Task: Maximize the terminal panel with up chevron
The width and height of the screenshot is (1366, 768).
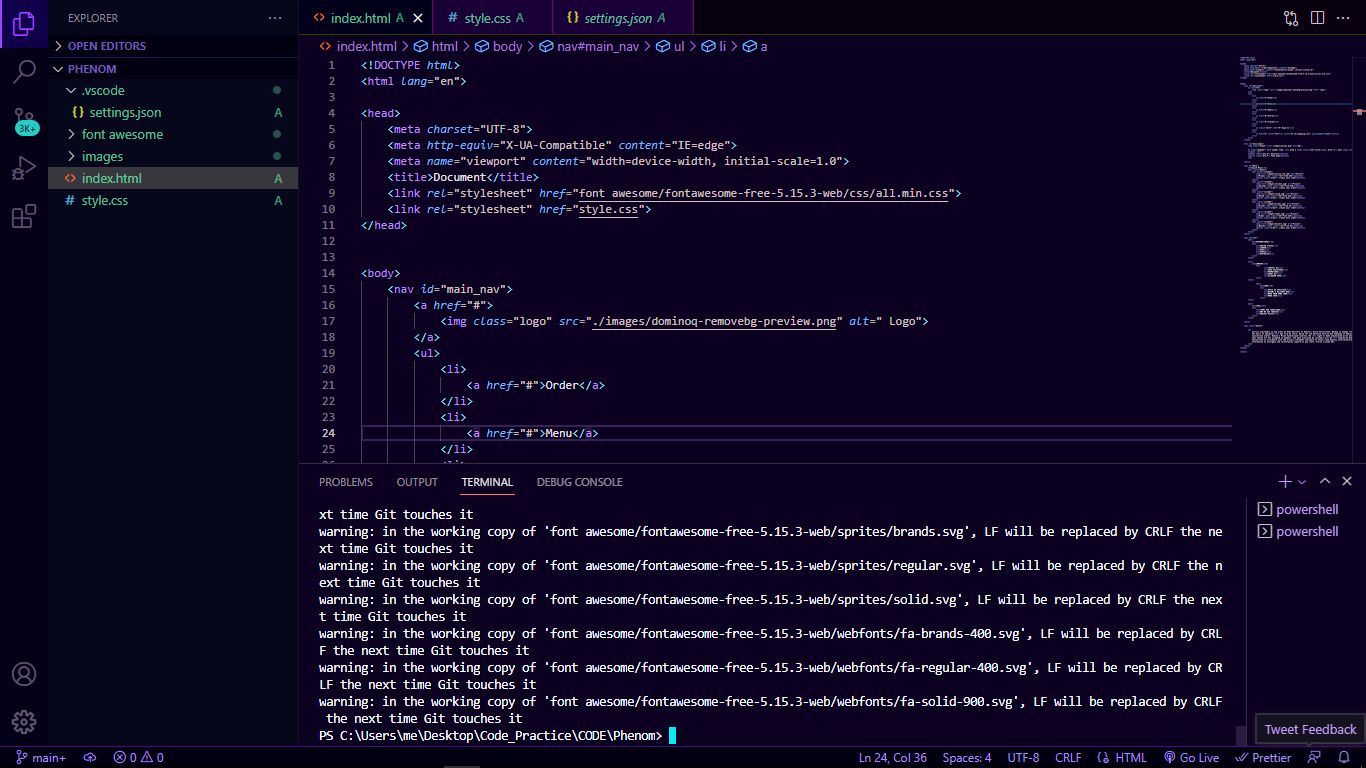Action: 1325,482
